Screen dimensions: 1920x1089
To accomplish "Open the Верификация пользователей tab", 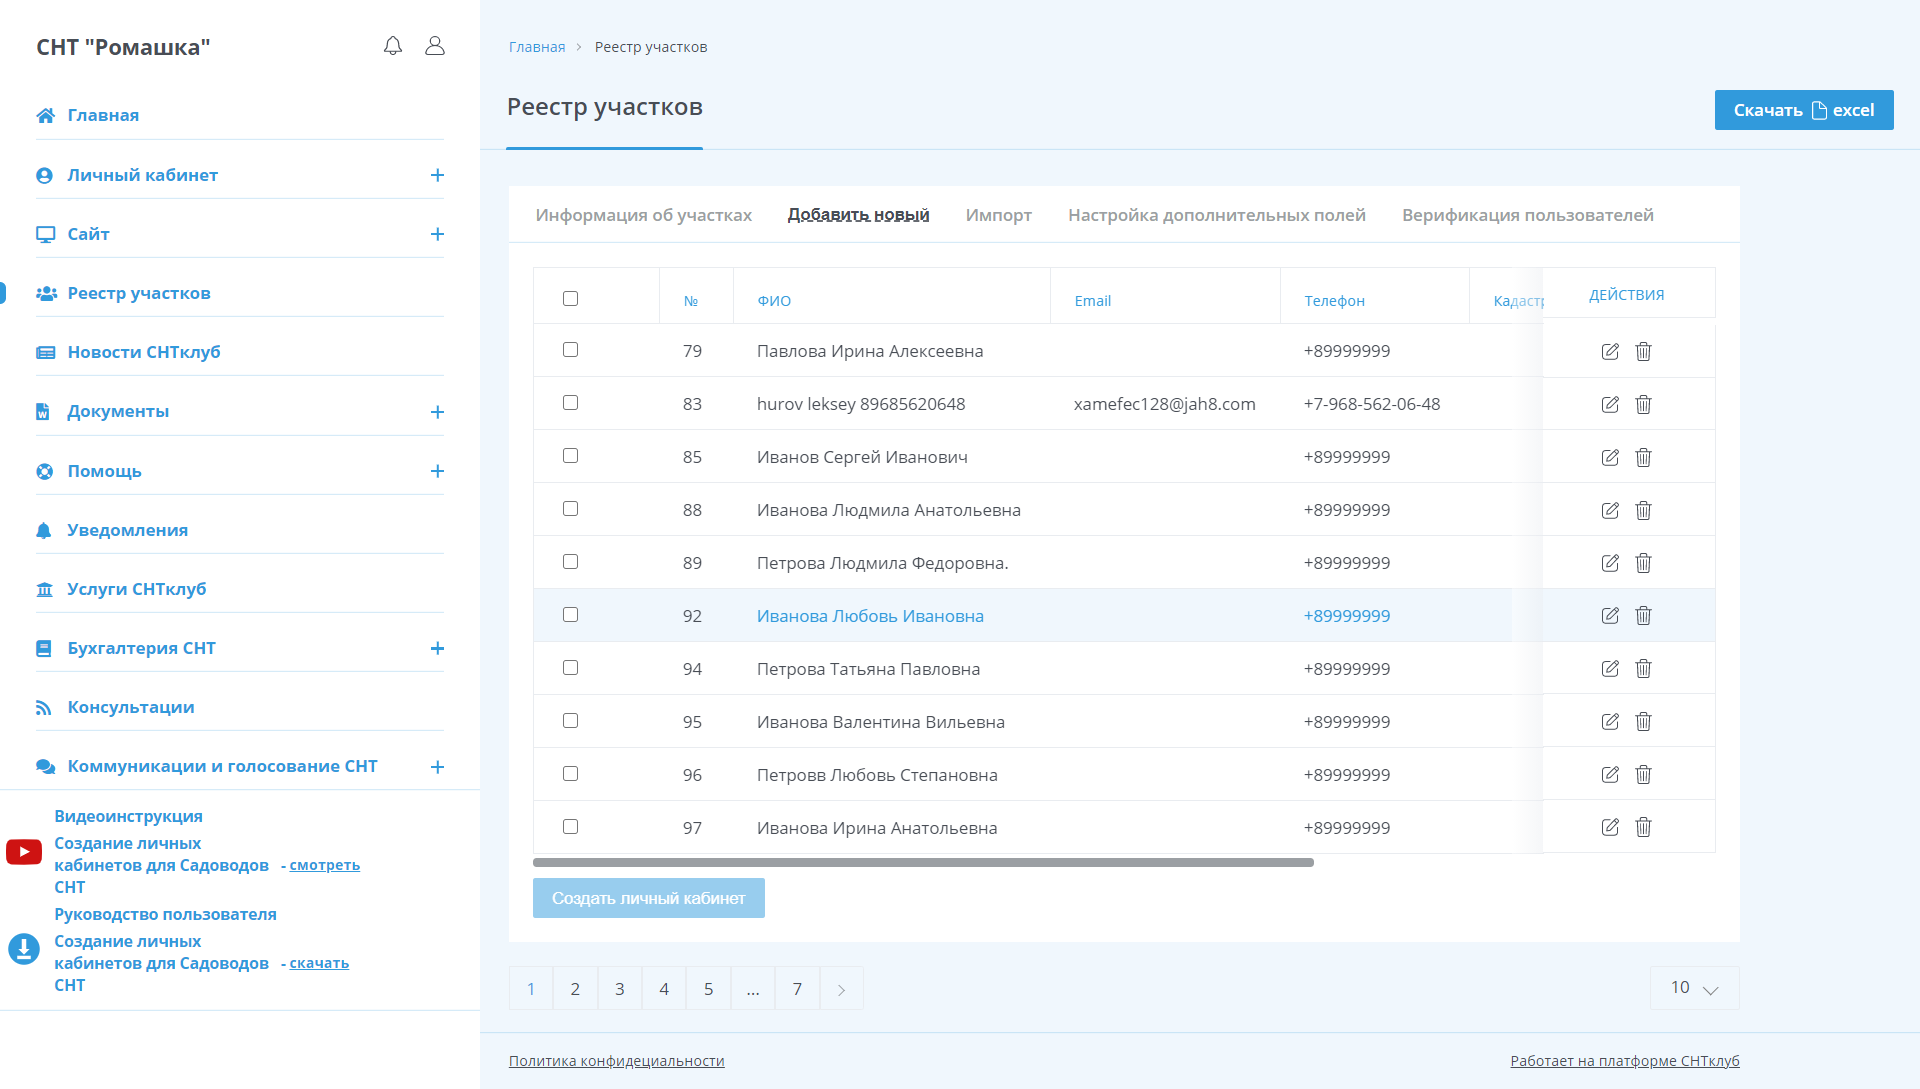I will (1527, 215).
